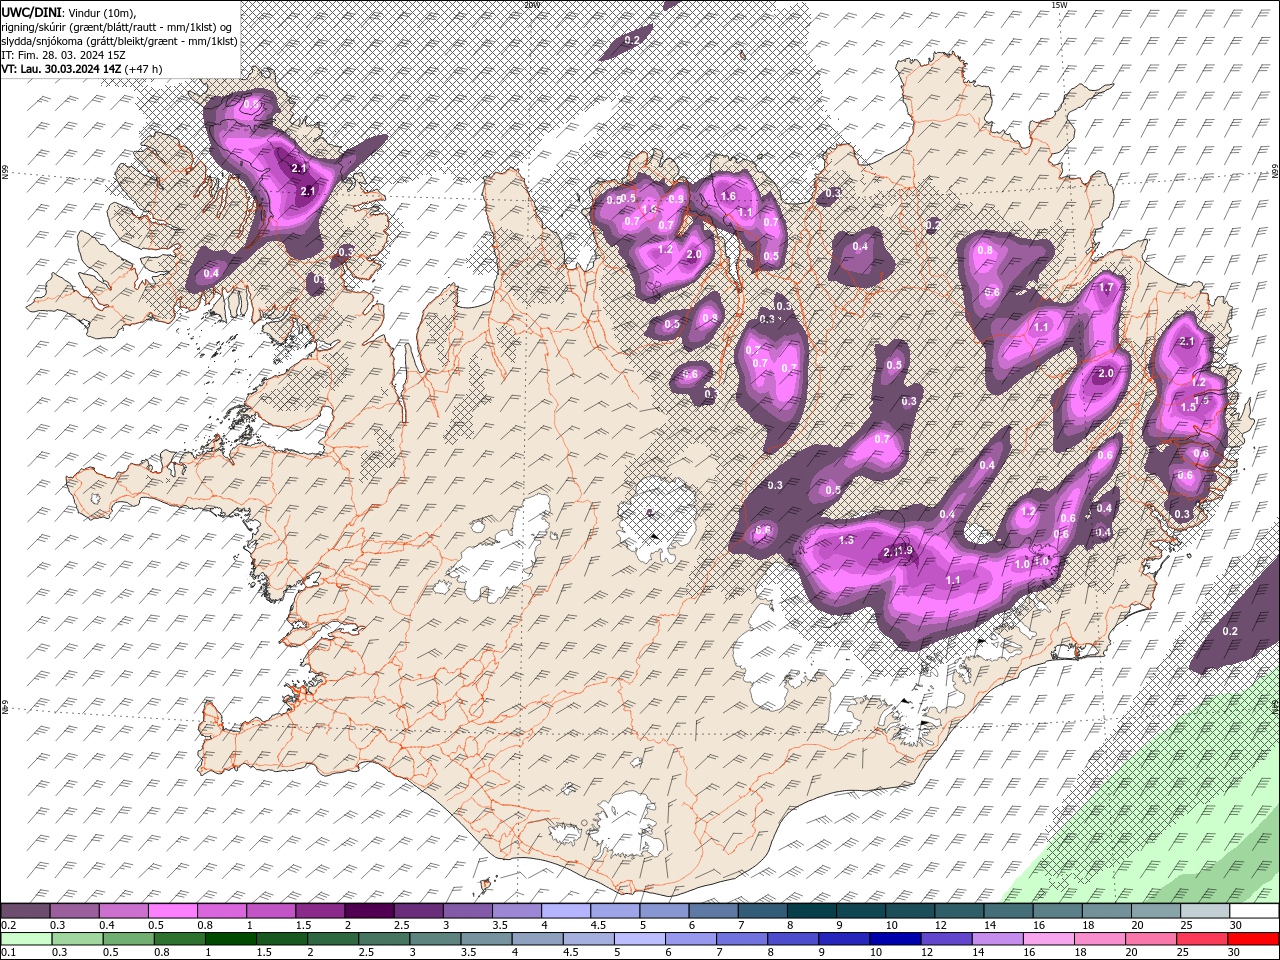The height and width of the screenshot is (960, 1280).
Task: Select the rain legend swatch labeled 5
Action: (x=640, y=938)
